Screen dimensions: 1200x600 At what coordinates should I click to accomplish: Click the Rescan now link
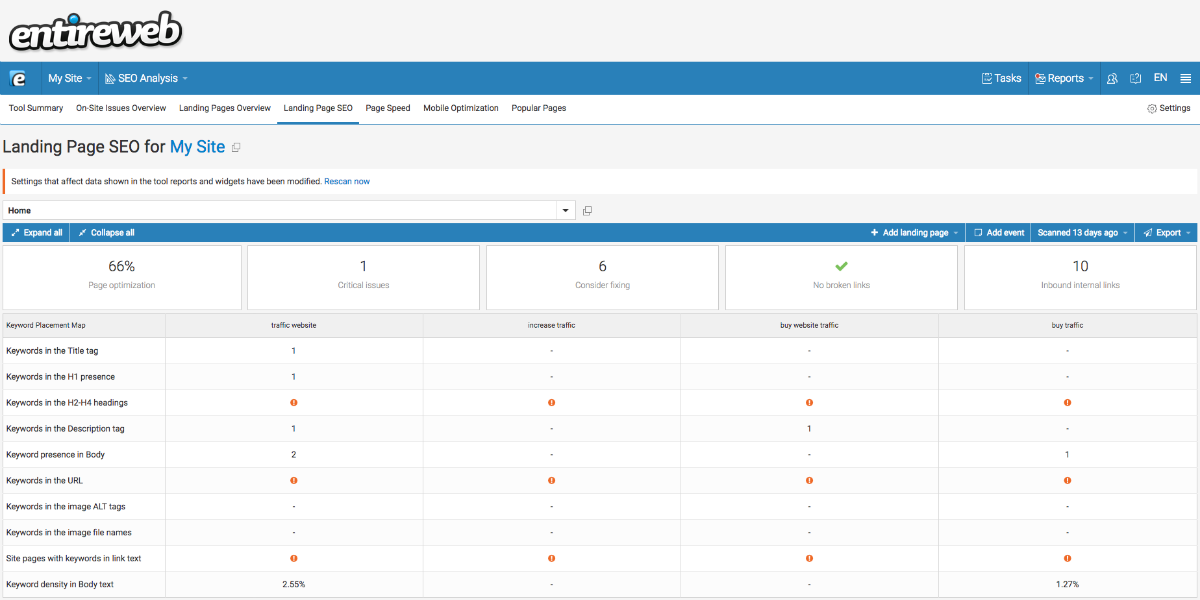point(347,181)
